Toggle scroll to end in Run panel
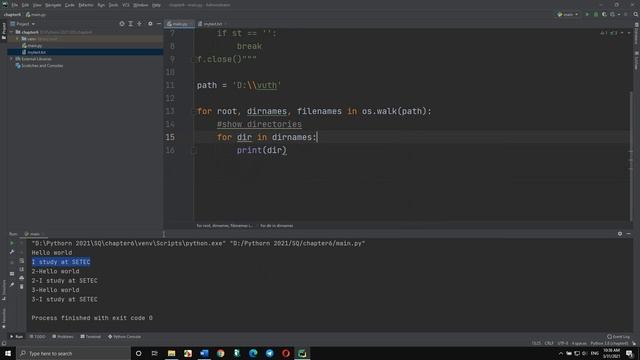Viewport: 640px width, 360px height. click(22, 269)
